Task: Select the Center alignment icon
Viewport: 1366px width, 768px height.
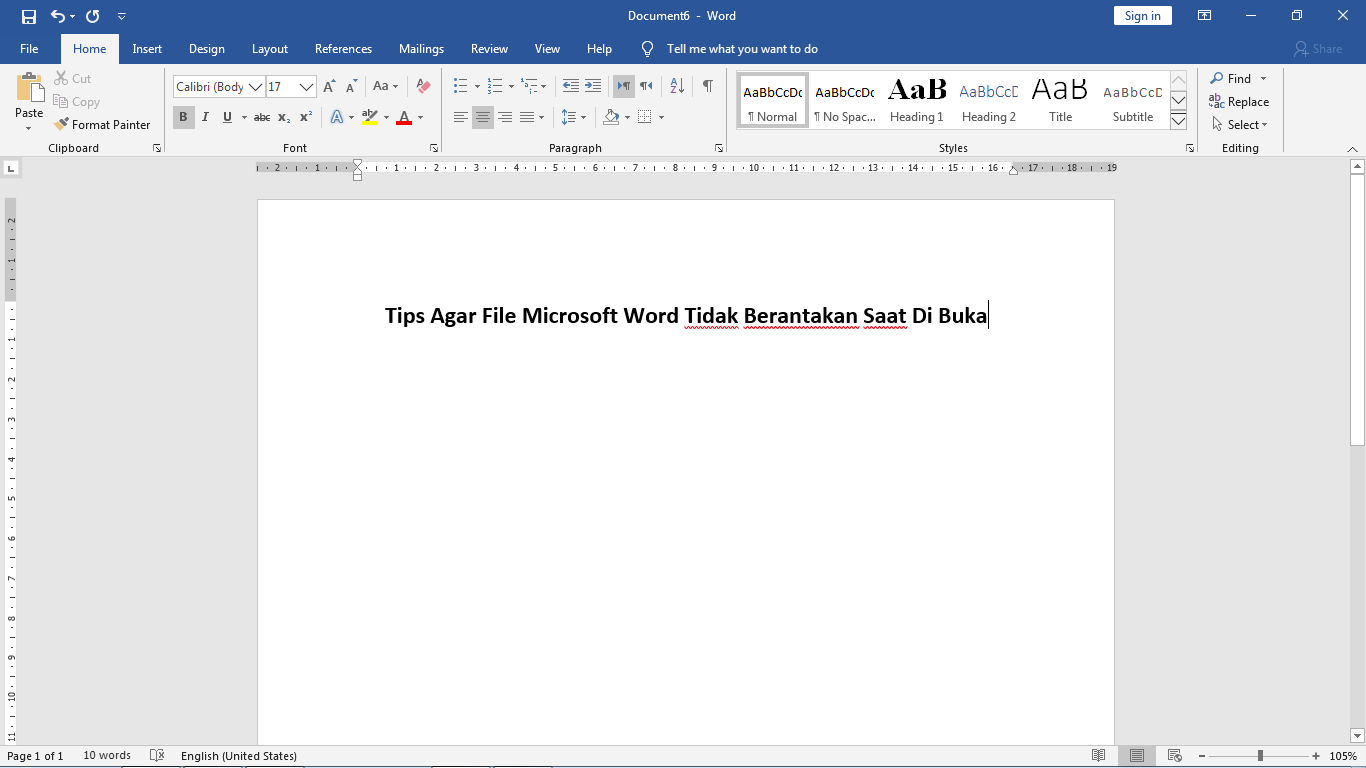Action: 482,117
